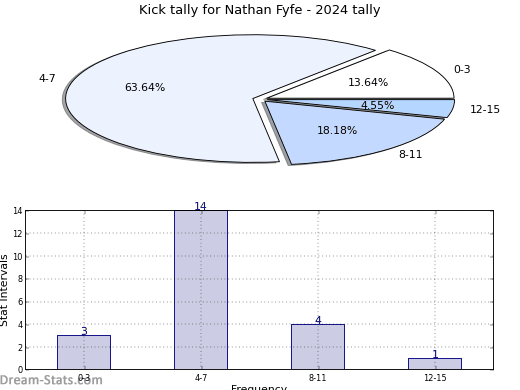Click the 4-7 x-axis tick label

coord(201,378)
